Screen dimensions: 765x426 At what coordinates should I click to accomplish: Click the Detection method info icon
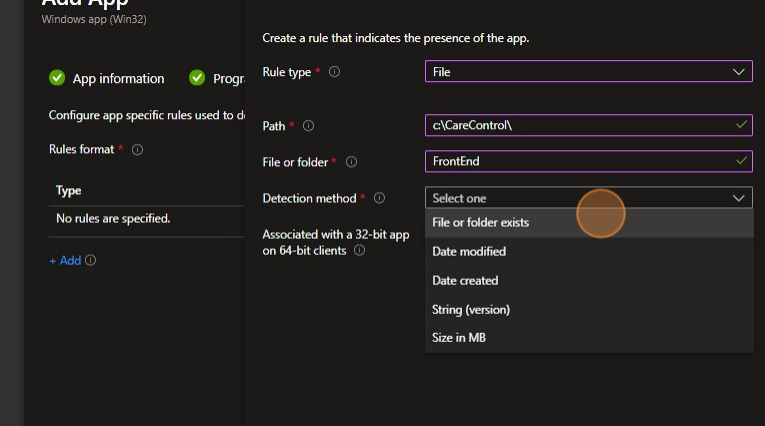(379, 198)
